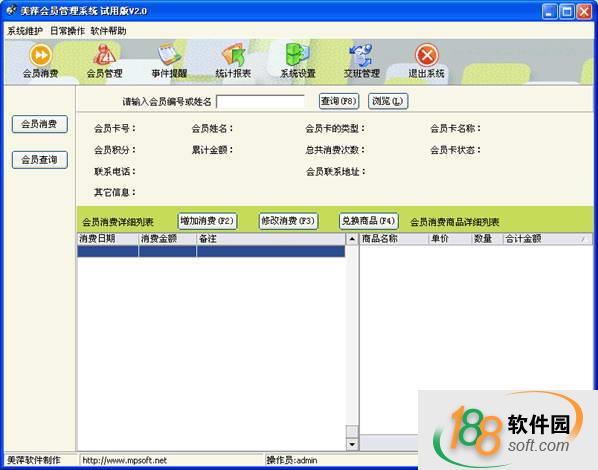Click the consumption list scroll-down arrow

(352, 444)
